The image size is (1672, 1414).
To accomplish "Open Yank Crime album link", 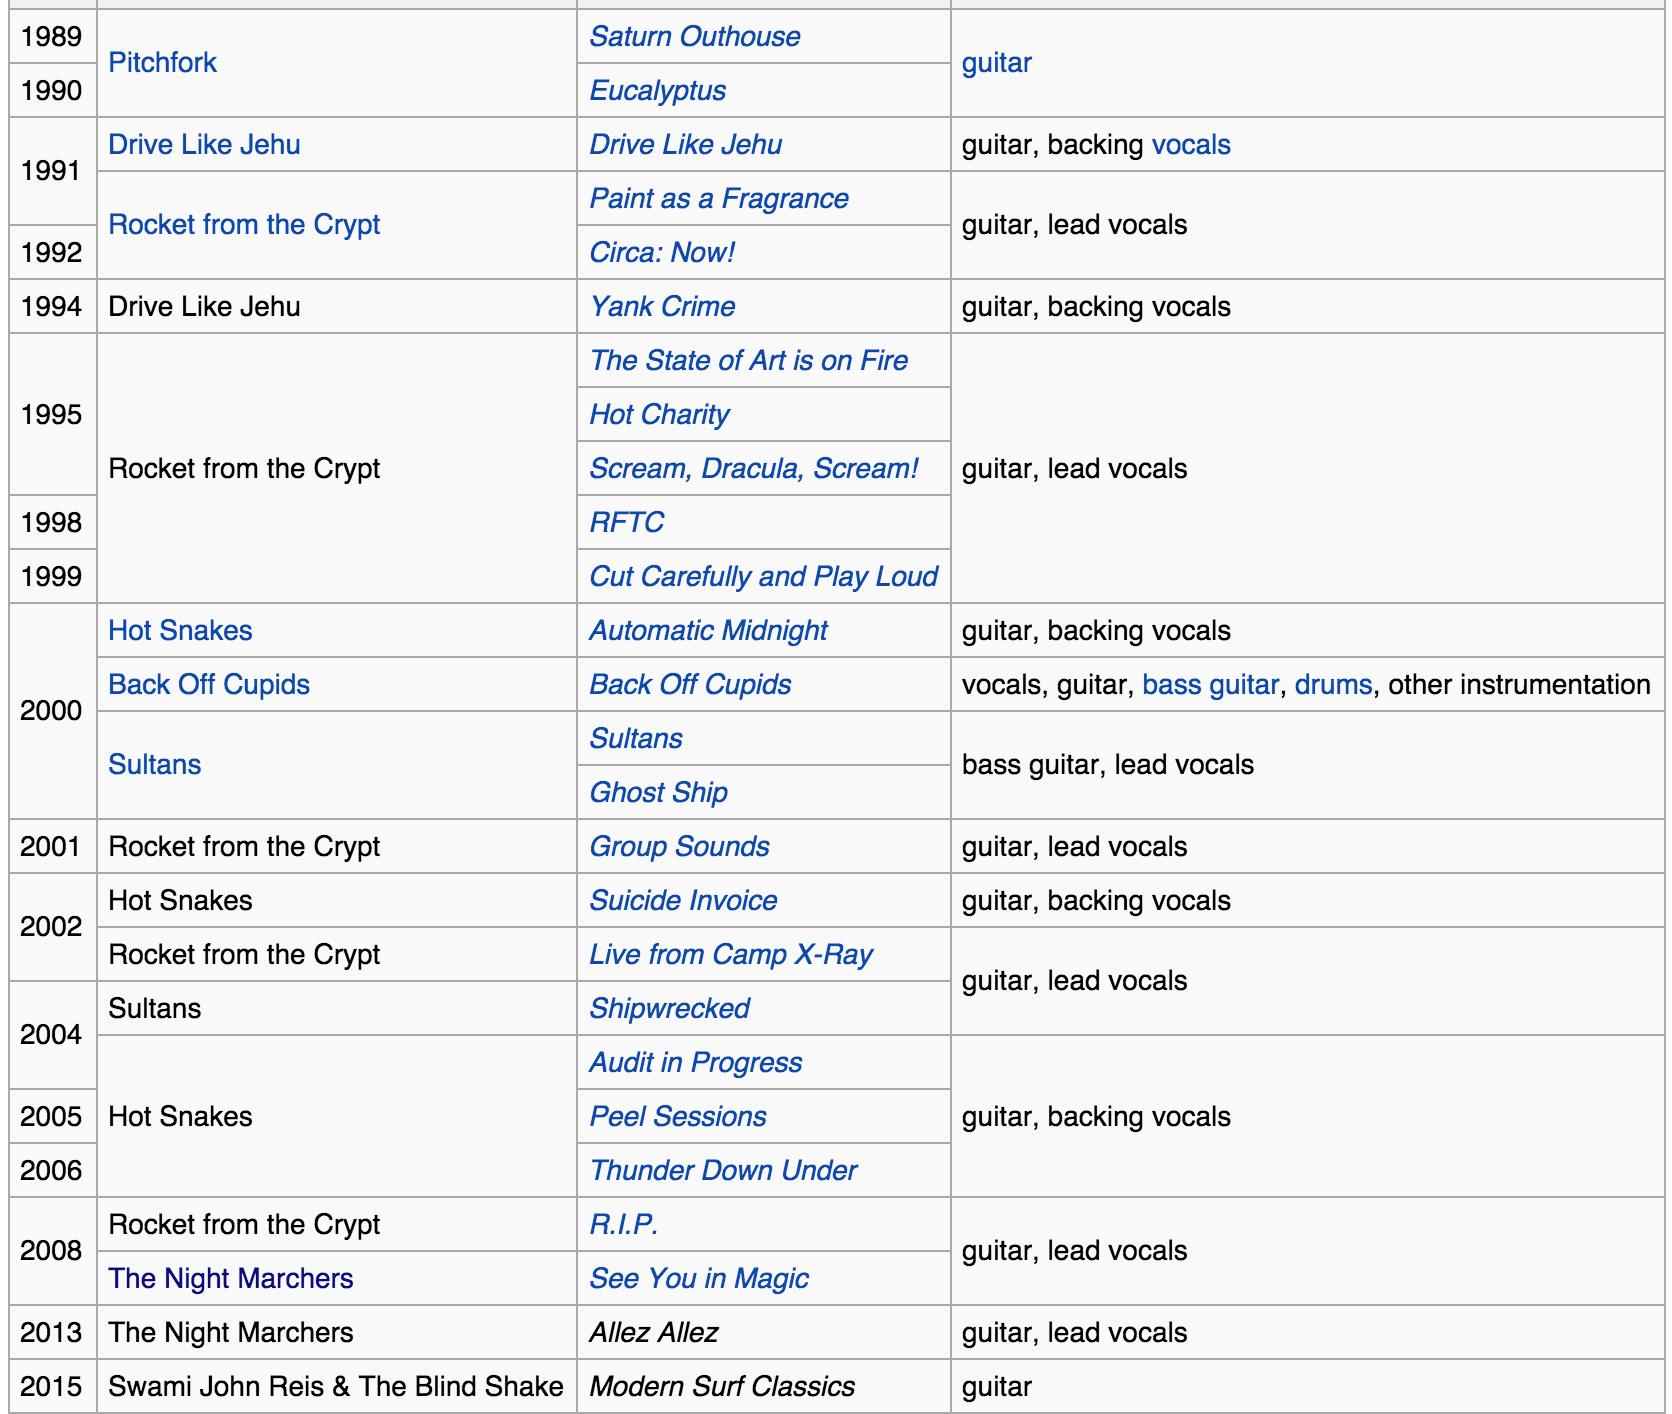I will pos(662,307).
